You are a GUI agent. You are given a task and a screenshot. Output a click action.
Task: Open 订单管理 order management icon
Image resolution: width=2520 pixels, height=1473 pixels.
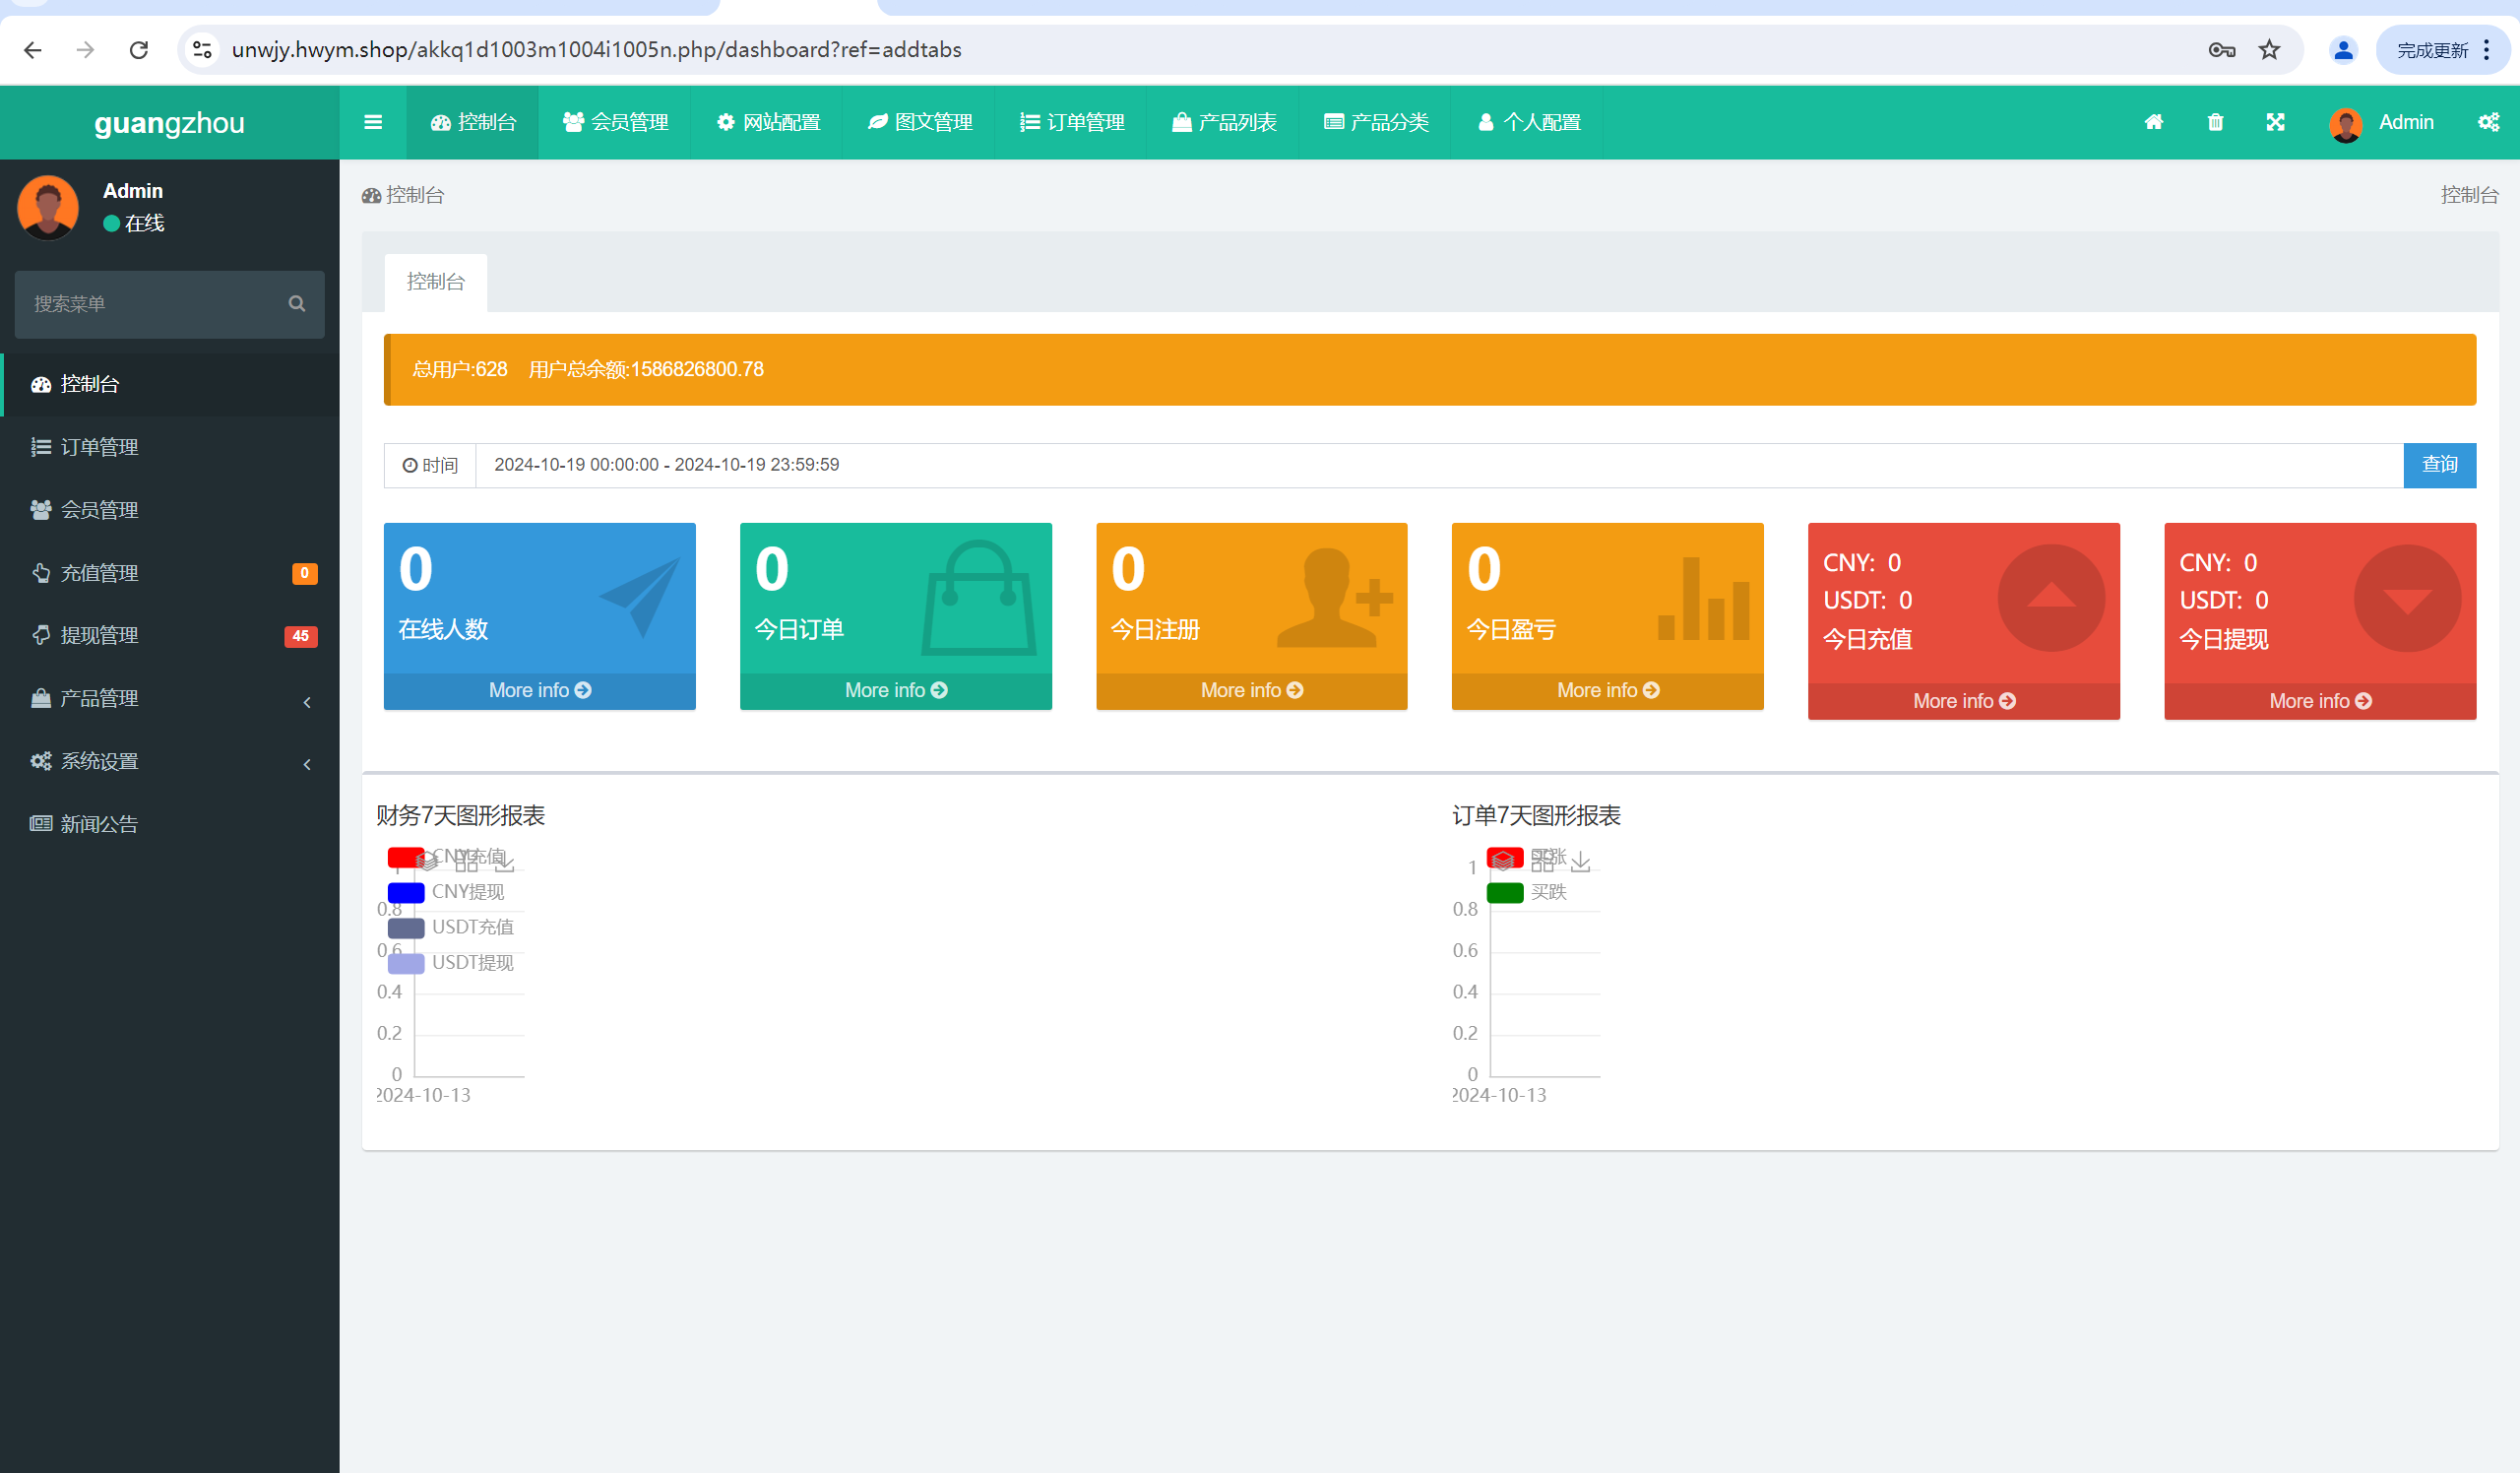pyautogui.click(x=38, y=445)
